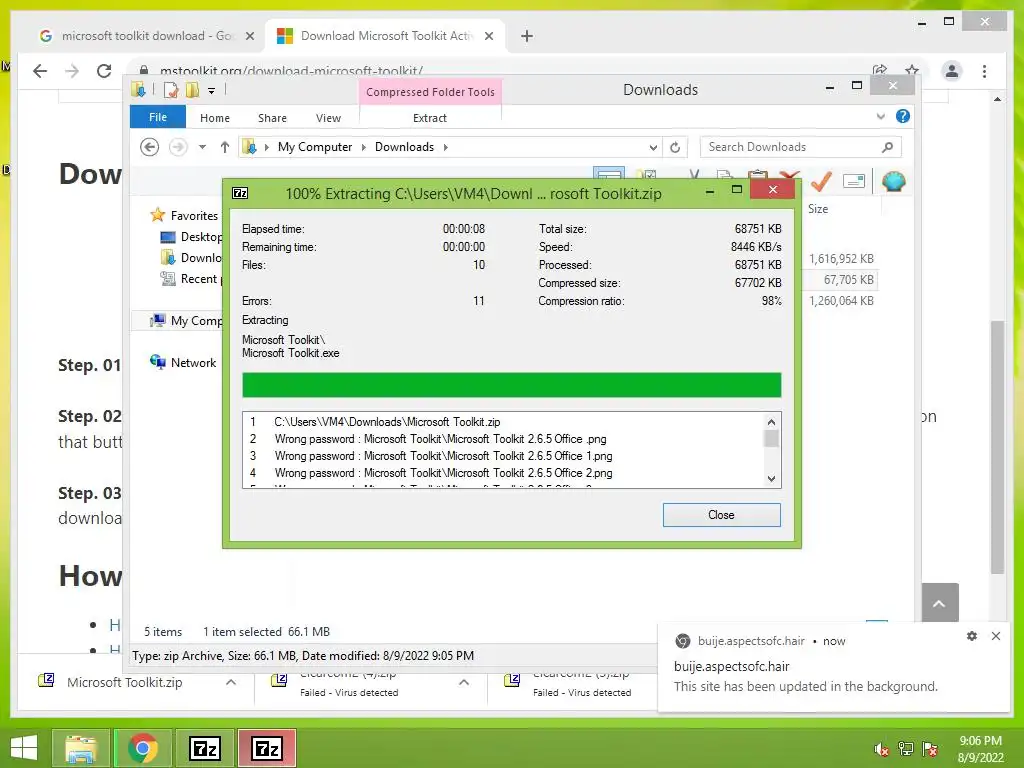This screenshot has height=768, width=1024.
Task: Click the Share page icon in Chrome address bar
Action: [880, 70]
